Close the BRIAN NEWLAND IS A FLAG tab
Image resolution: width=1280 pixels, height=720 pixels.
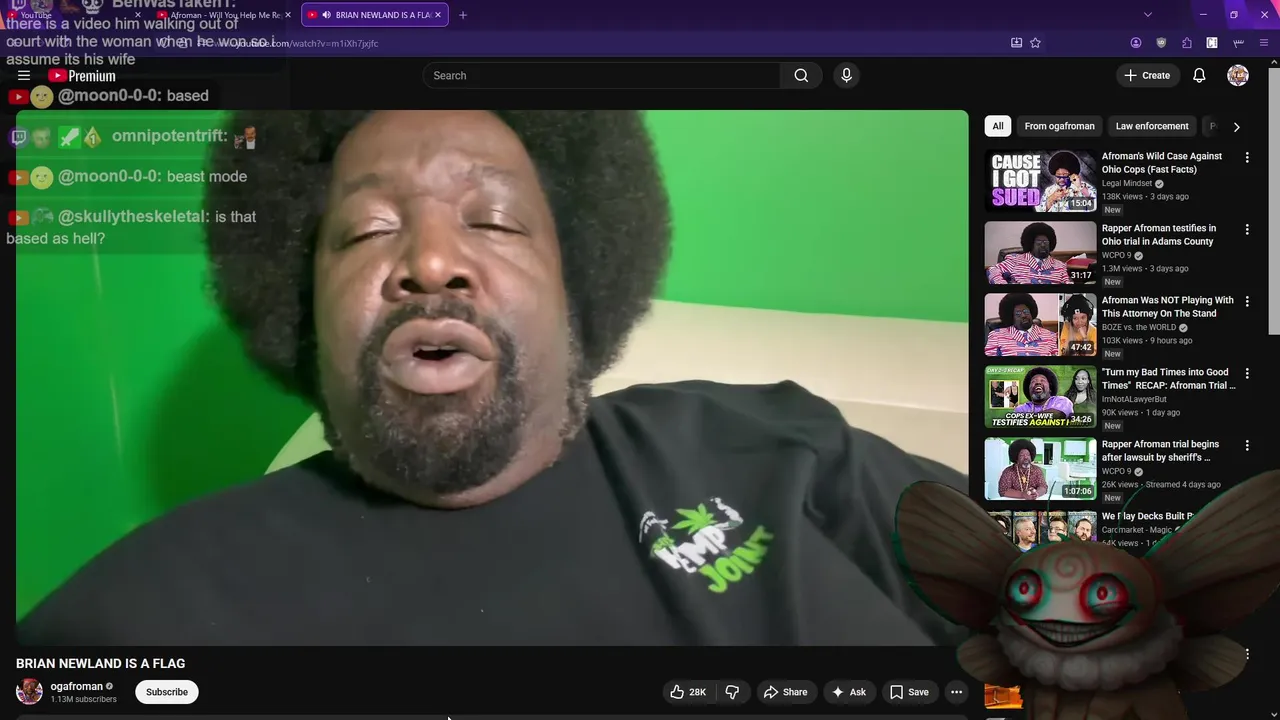click(437, 15)
